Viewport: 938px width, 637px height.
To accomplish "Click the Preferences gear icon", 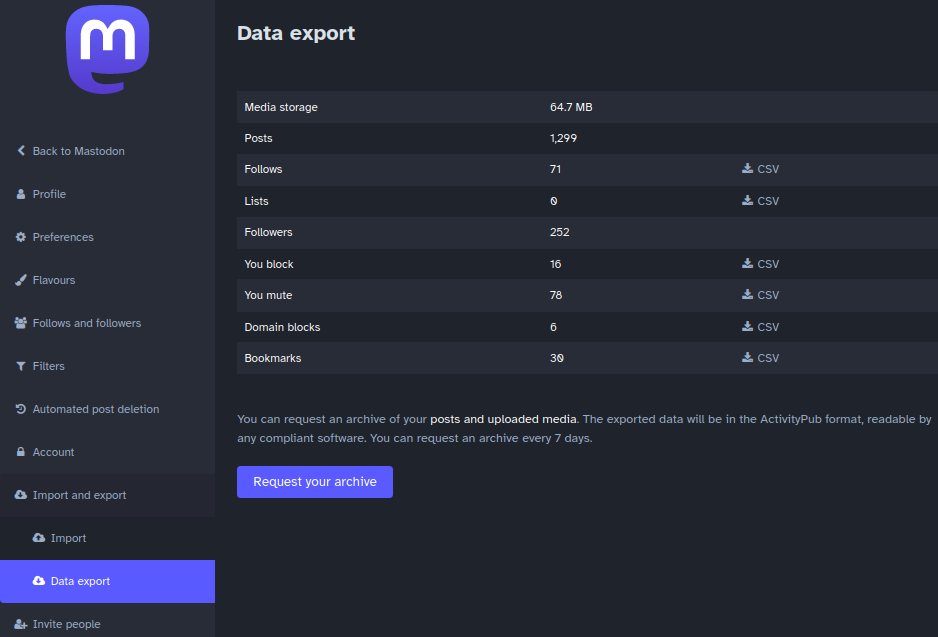I will 21,237.
